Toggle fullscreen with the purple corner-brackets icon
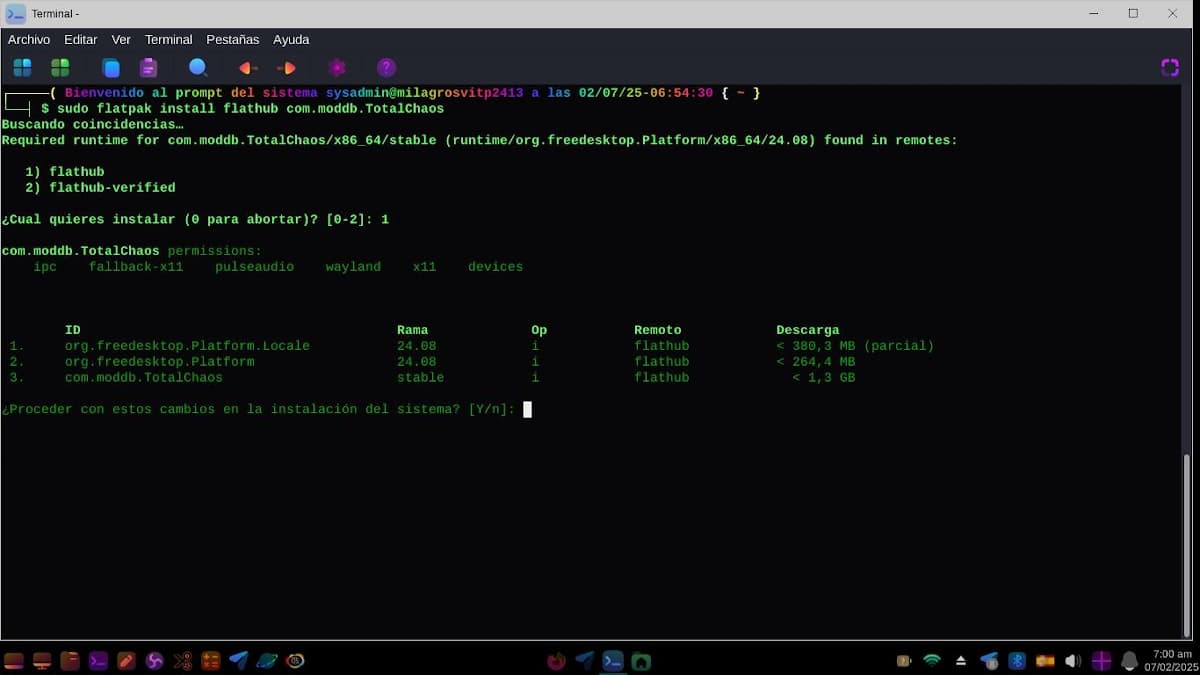Image resolution: width=1200 pixels, height=675 pixels. (1170, 68)
